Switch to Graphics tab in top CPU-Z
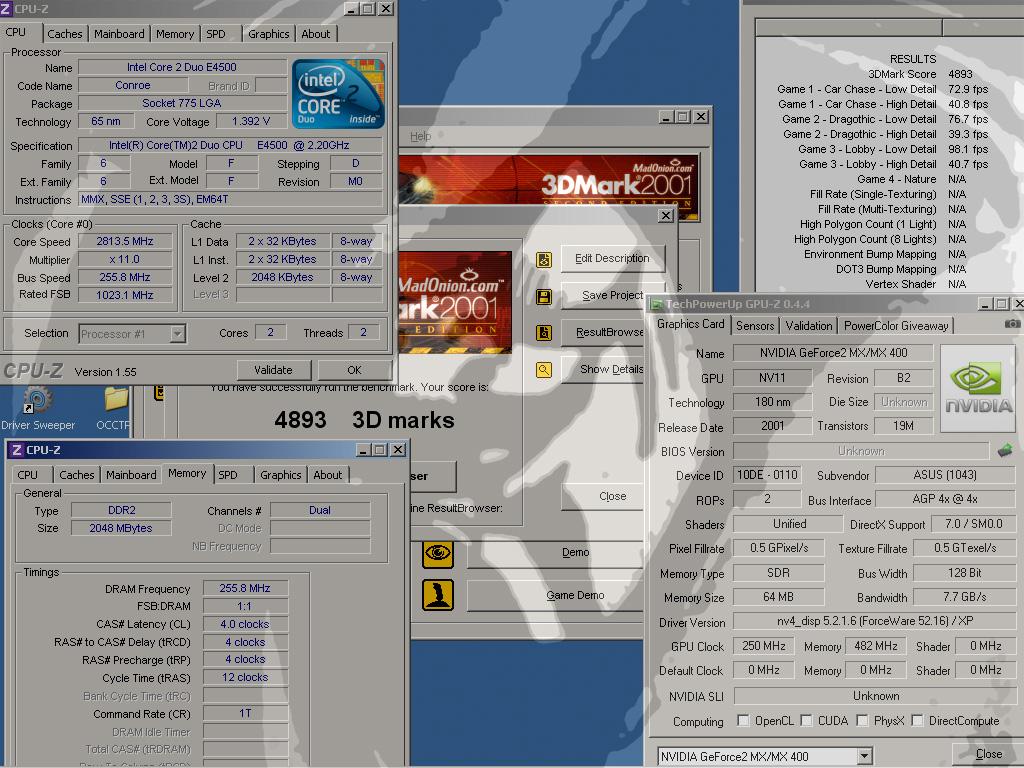The height and width of the screenshot is (768, 1024). pos(268,34)
